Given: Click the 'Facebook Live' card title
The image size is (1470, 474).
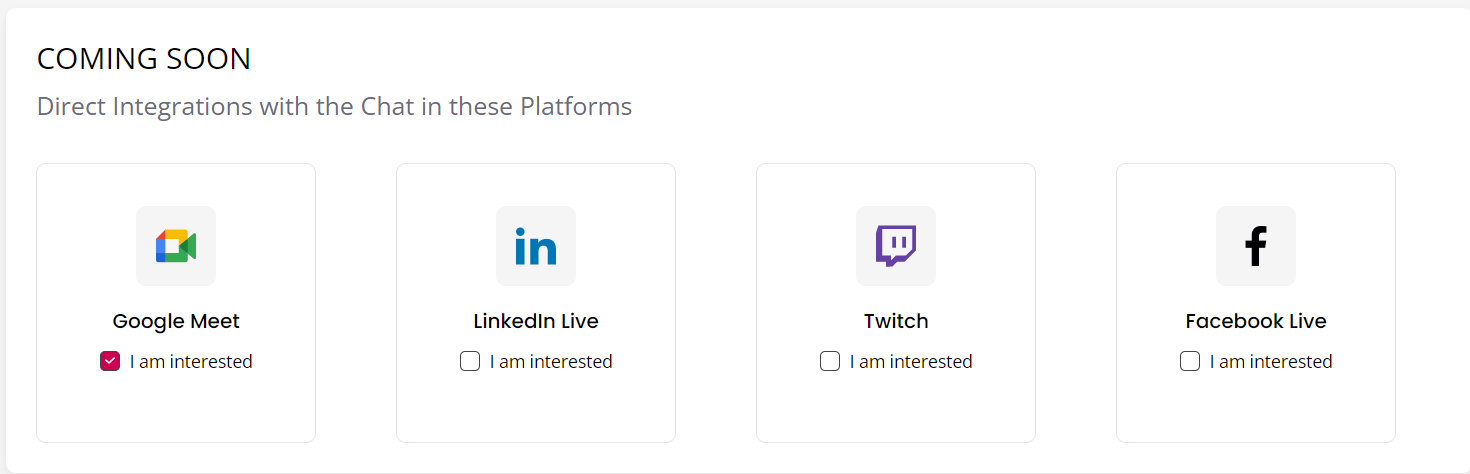Looking at the screenshot, I should 1256,321.
